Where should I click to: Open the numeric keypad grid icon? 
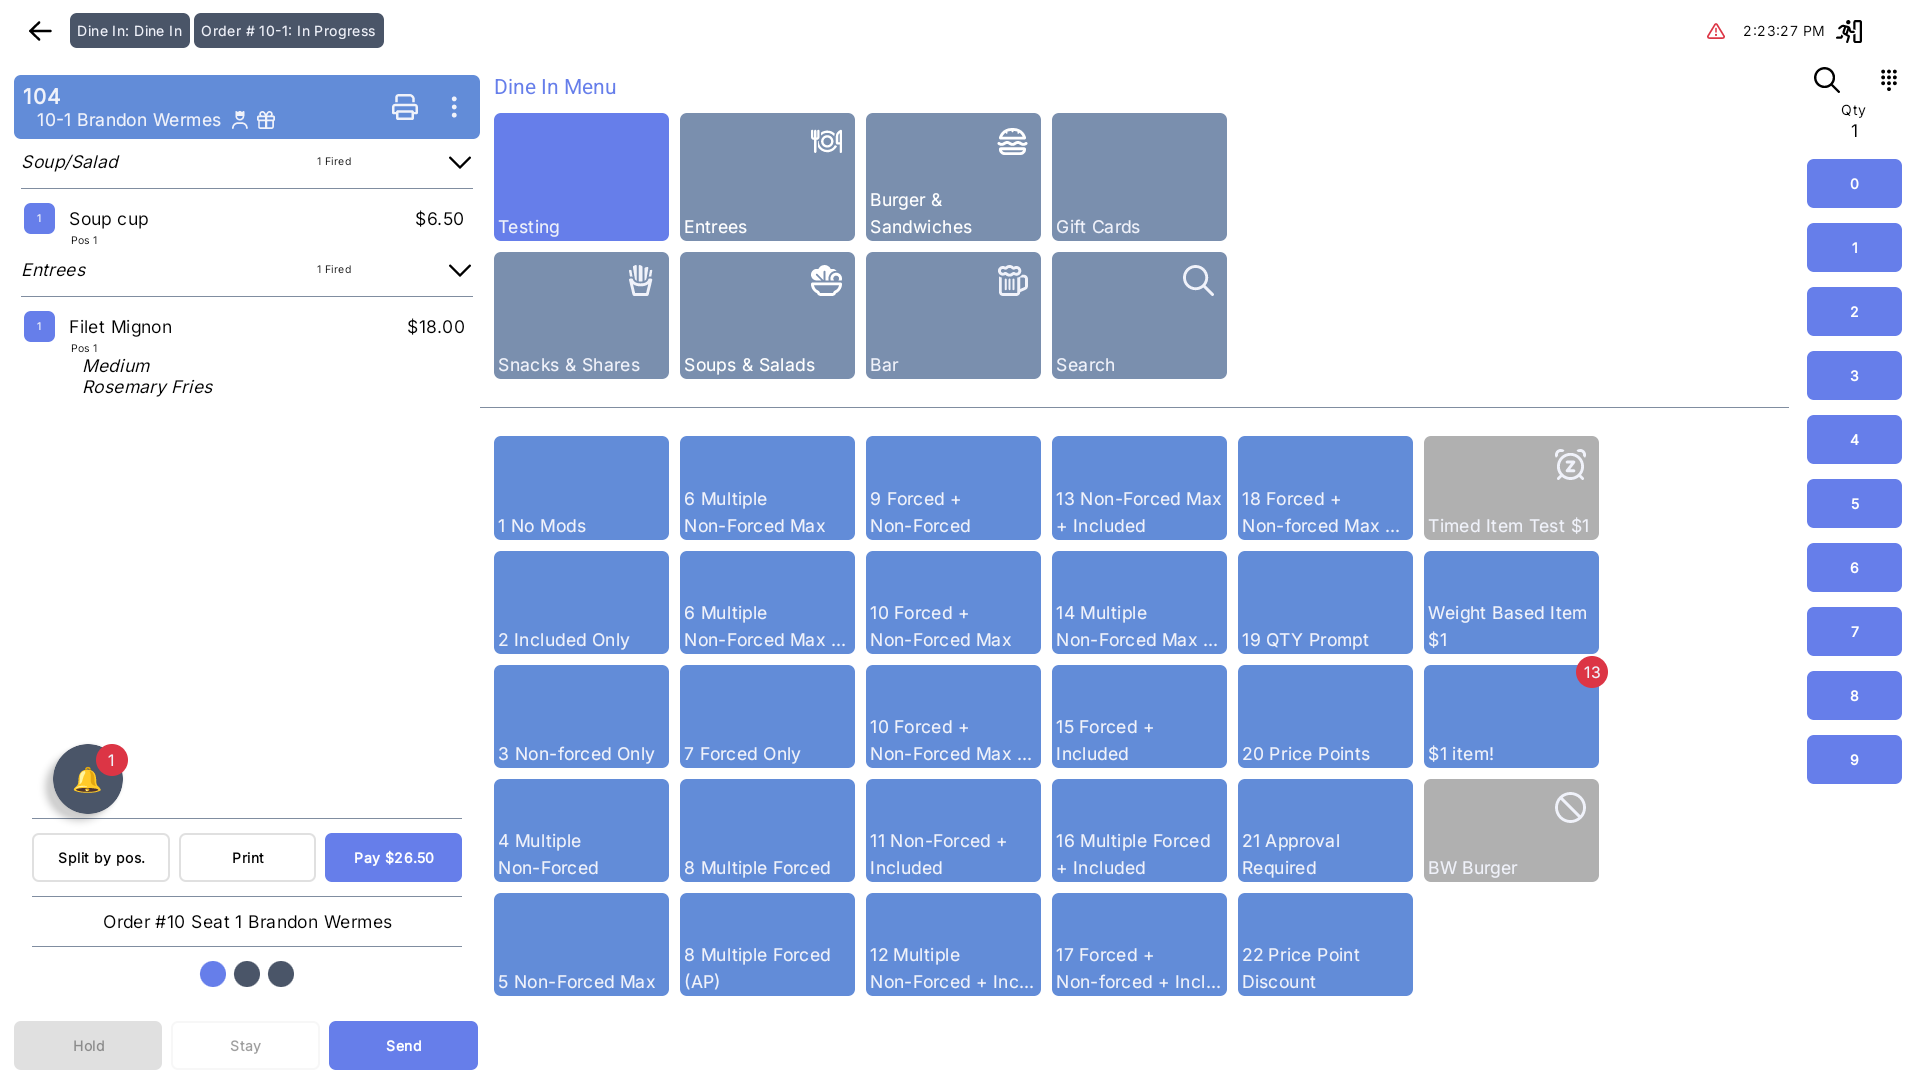(x=1888, y=80)
